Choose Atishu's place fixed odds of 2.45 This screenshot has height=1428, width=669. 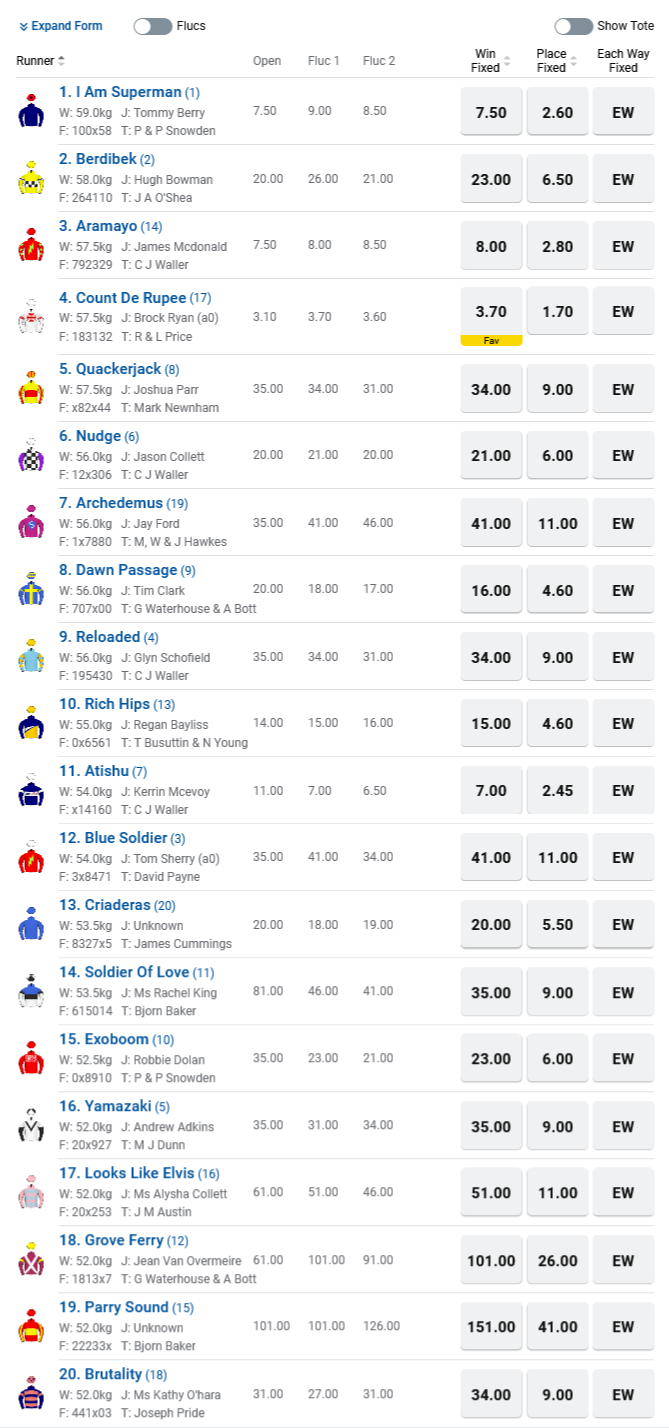pos(558,790)
